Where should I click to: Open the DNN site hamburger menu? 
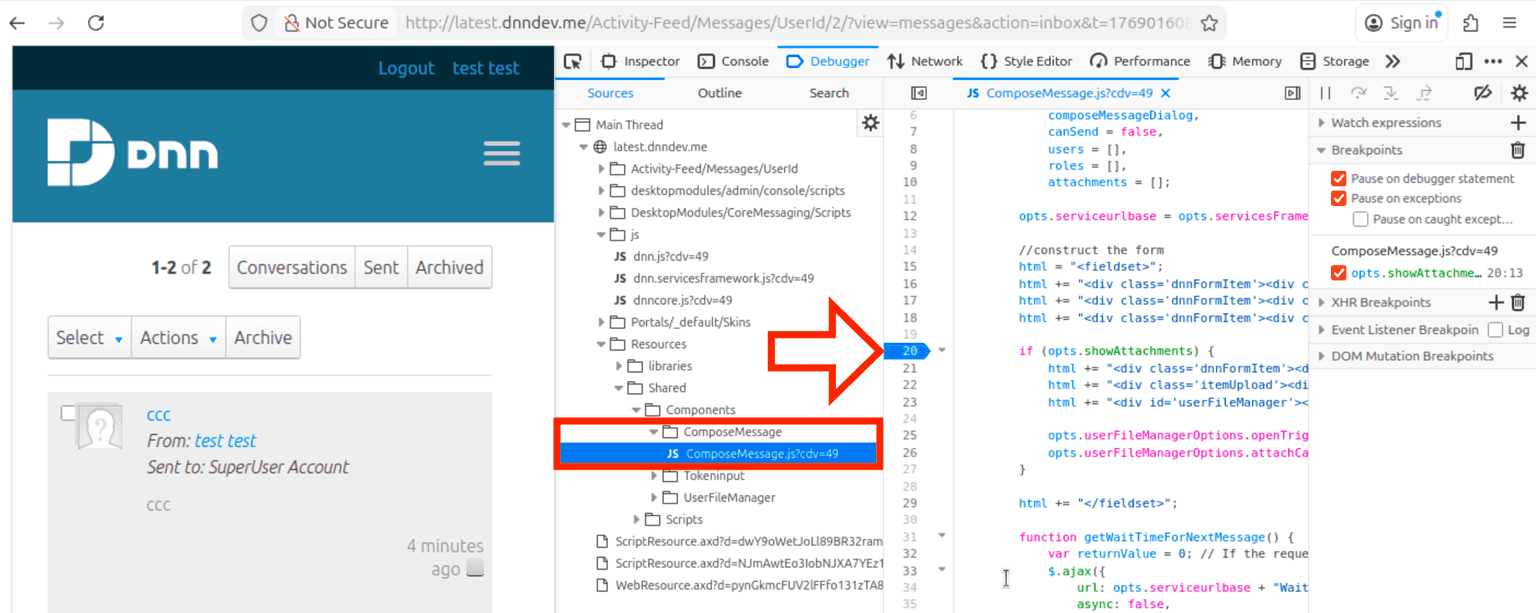pos(501,154)
